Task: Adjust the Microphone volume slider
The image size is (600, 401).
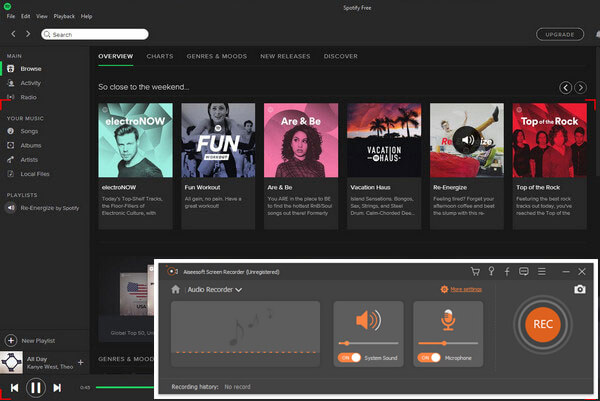Action: [x=448, y=343]
